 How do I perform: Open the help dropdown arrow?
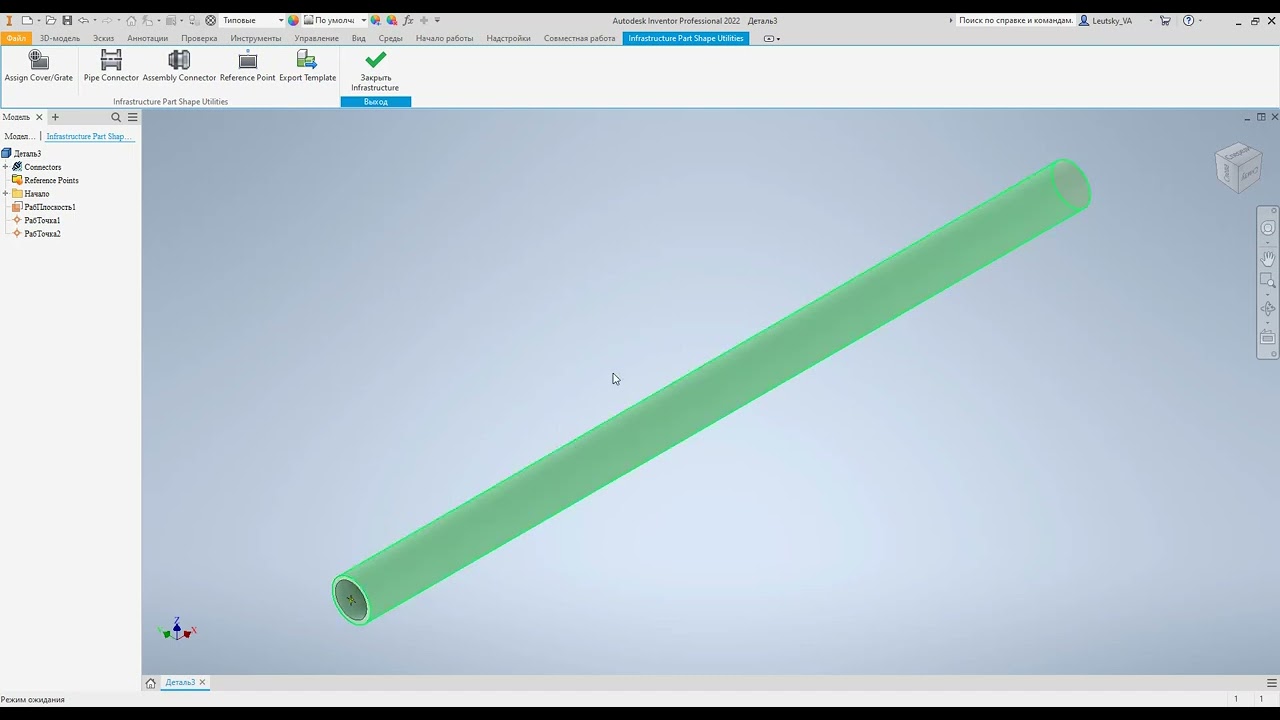[1201, 20]
